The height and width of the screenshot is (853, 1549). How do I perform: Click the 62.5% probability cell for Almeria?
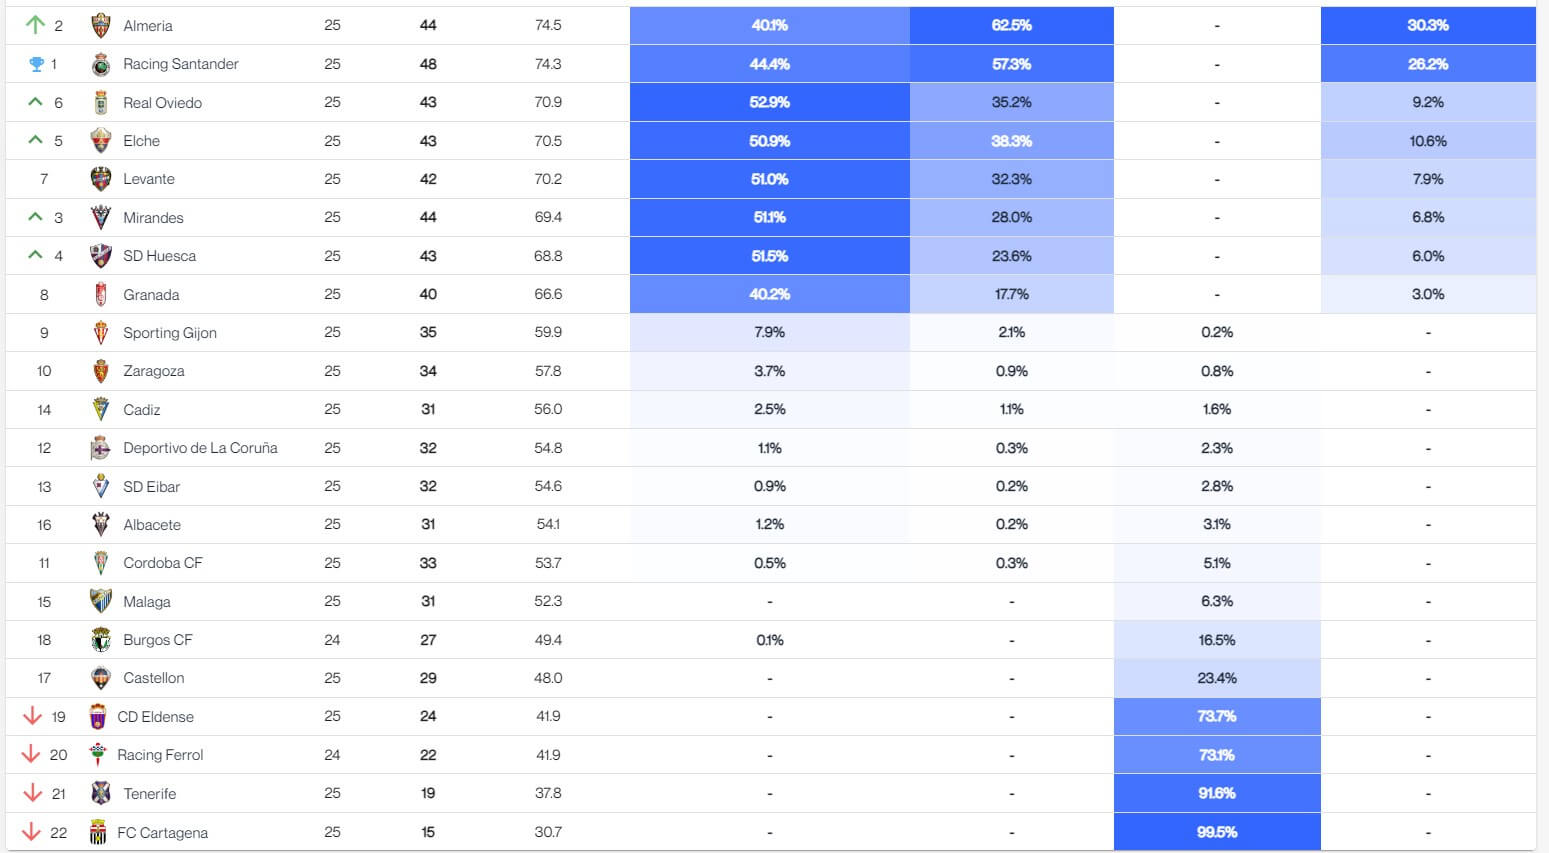(x=1012, y=25)
